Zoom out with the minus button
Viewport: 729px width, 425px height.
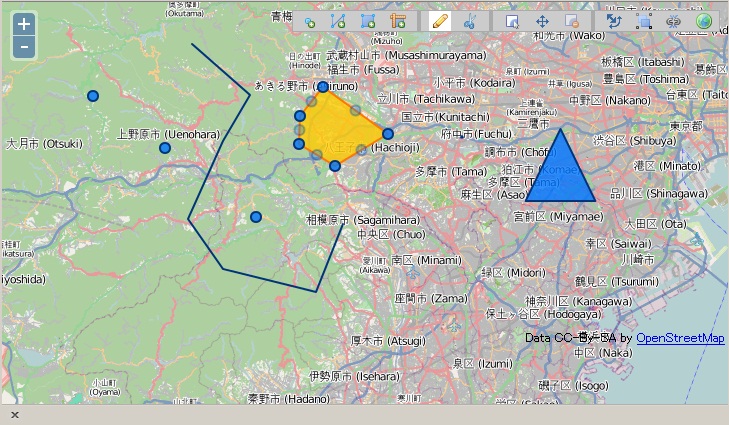tap(24, 47)
